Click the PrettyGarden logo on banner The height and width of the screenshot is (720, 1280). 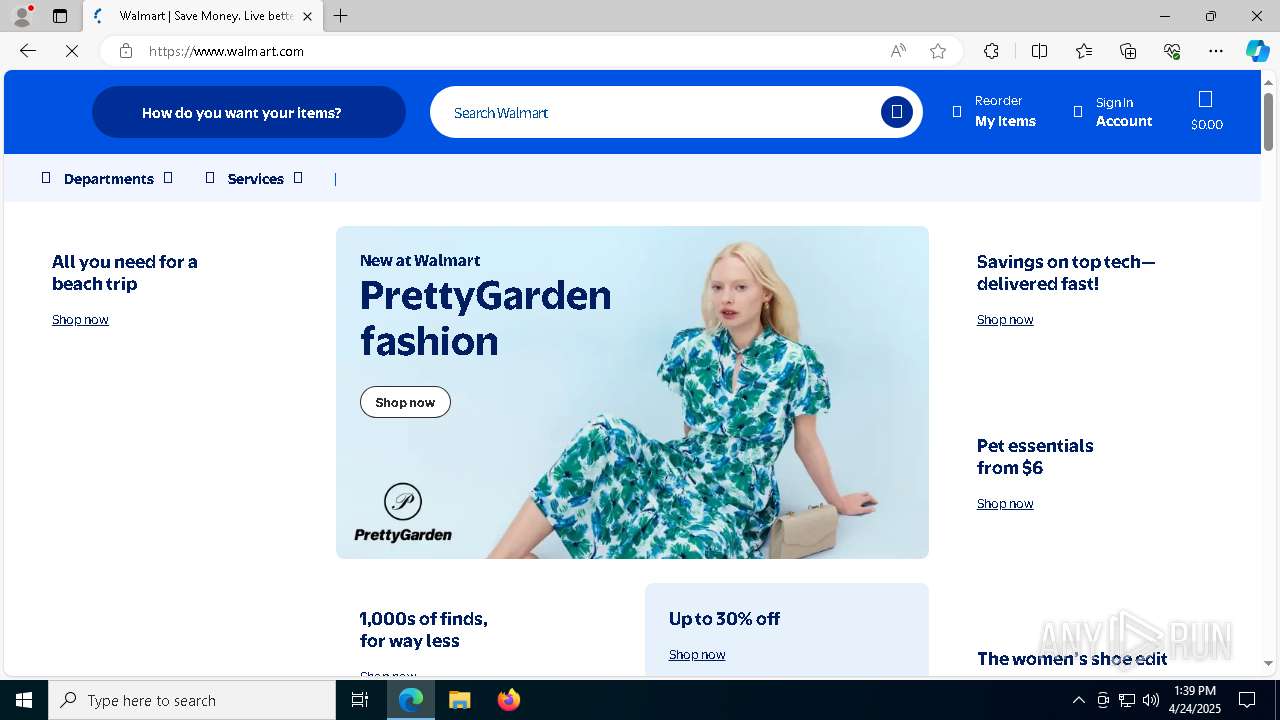coord(403,513)
